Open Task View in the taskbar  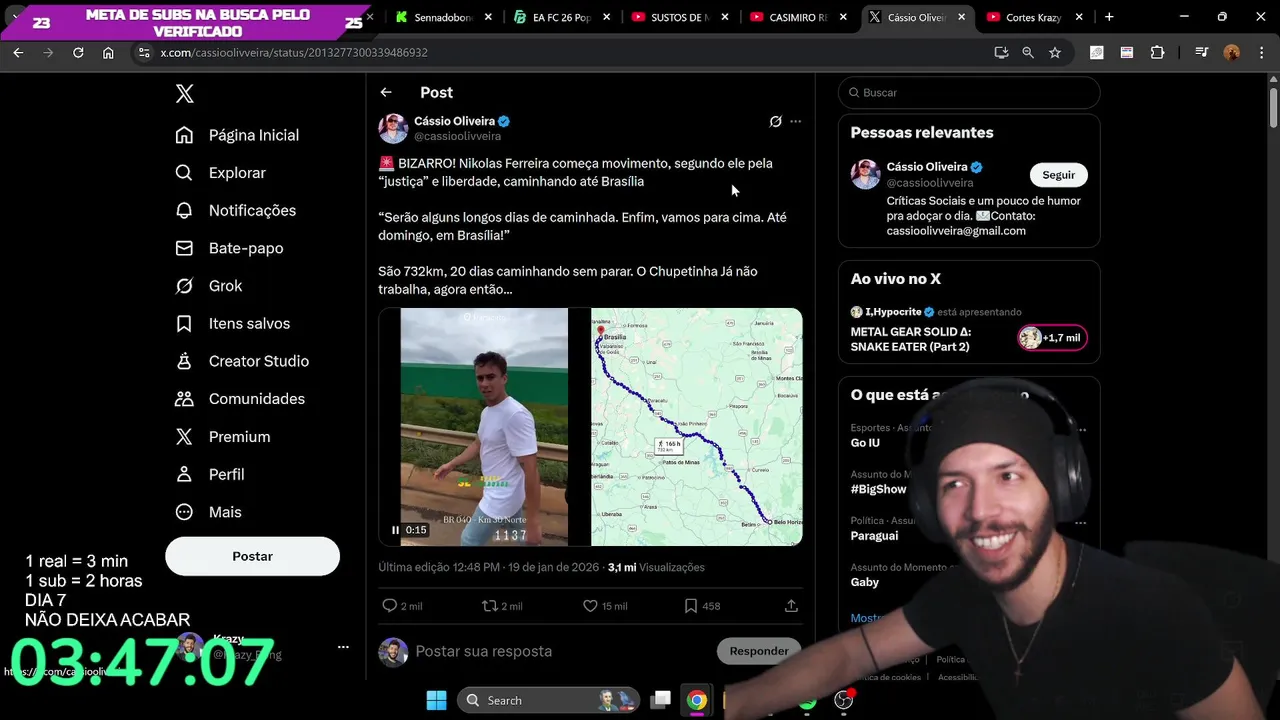click(661, 700)
